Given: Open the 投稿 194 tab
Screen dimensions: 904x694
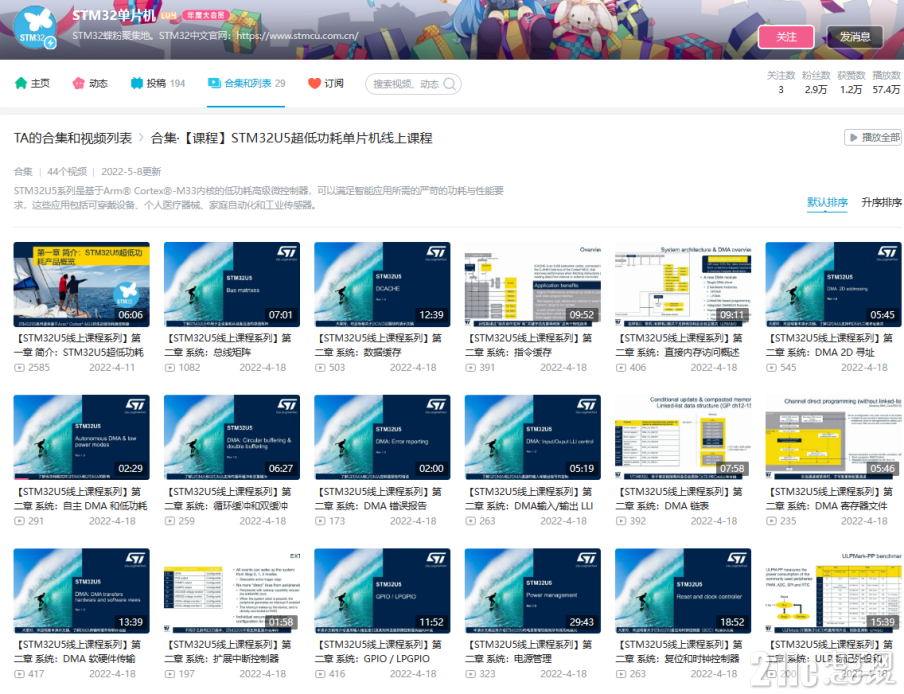Looking at the screenshot, I should point(158,84).
